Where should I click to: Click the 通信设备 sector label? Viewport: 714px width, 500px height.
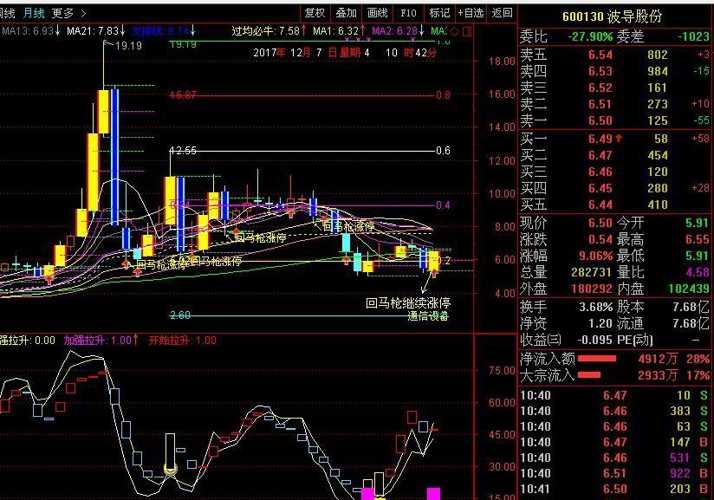click(x=429, y=316)
